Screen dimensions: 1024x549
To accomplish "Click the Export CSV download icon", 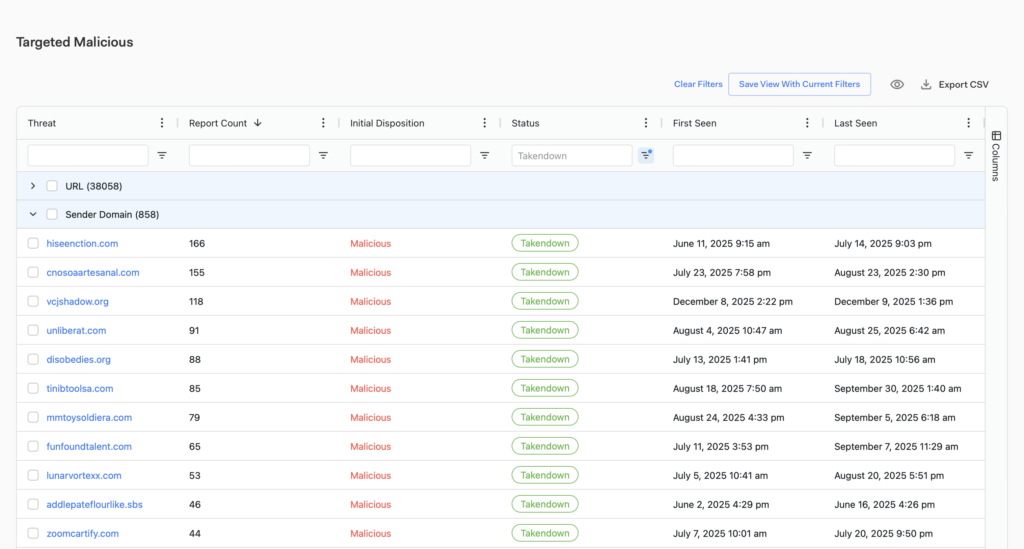I will [x=926, y=84].
